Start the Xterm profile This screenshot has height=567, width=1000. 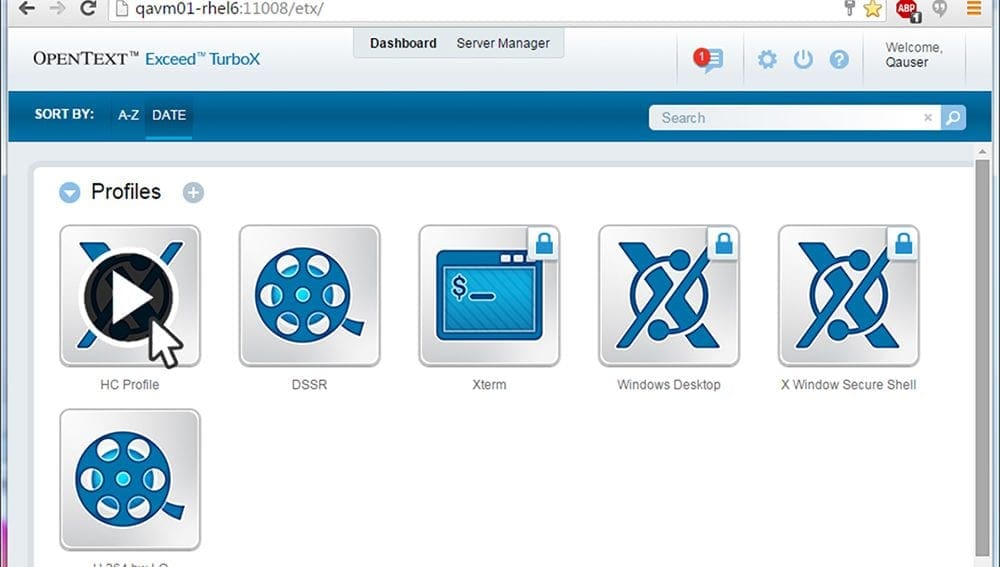[x=489, y=295]
